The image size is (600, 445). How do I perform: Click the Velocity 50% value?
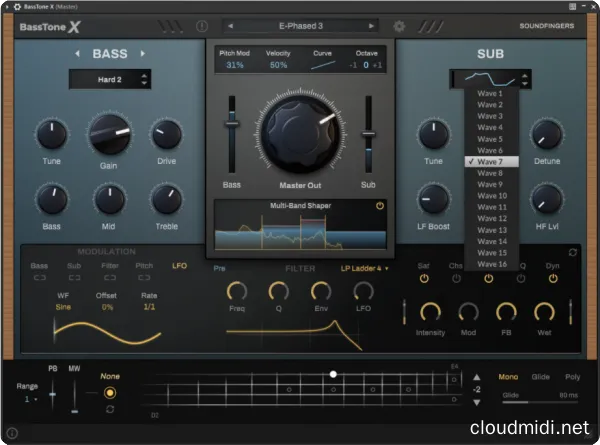click(278, 65)
